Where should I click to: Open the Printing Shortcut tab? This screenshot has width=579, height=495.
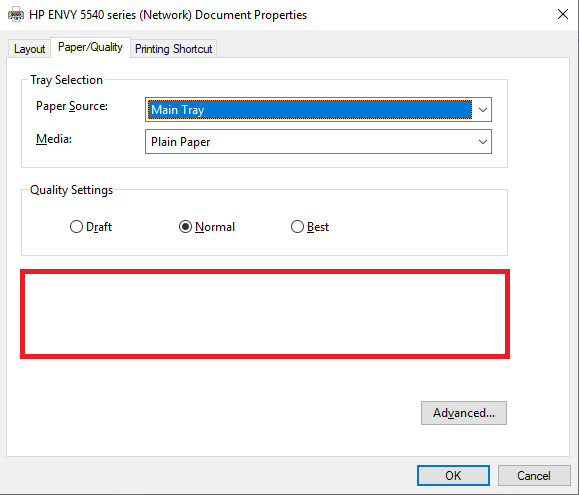(x=174, y=49)
